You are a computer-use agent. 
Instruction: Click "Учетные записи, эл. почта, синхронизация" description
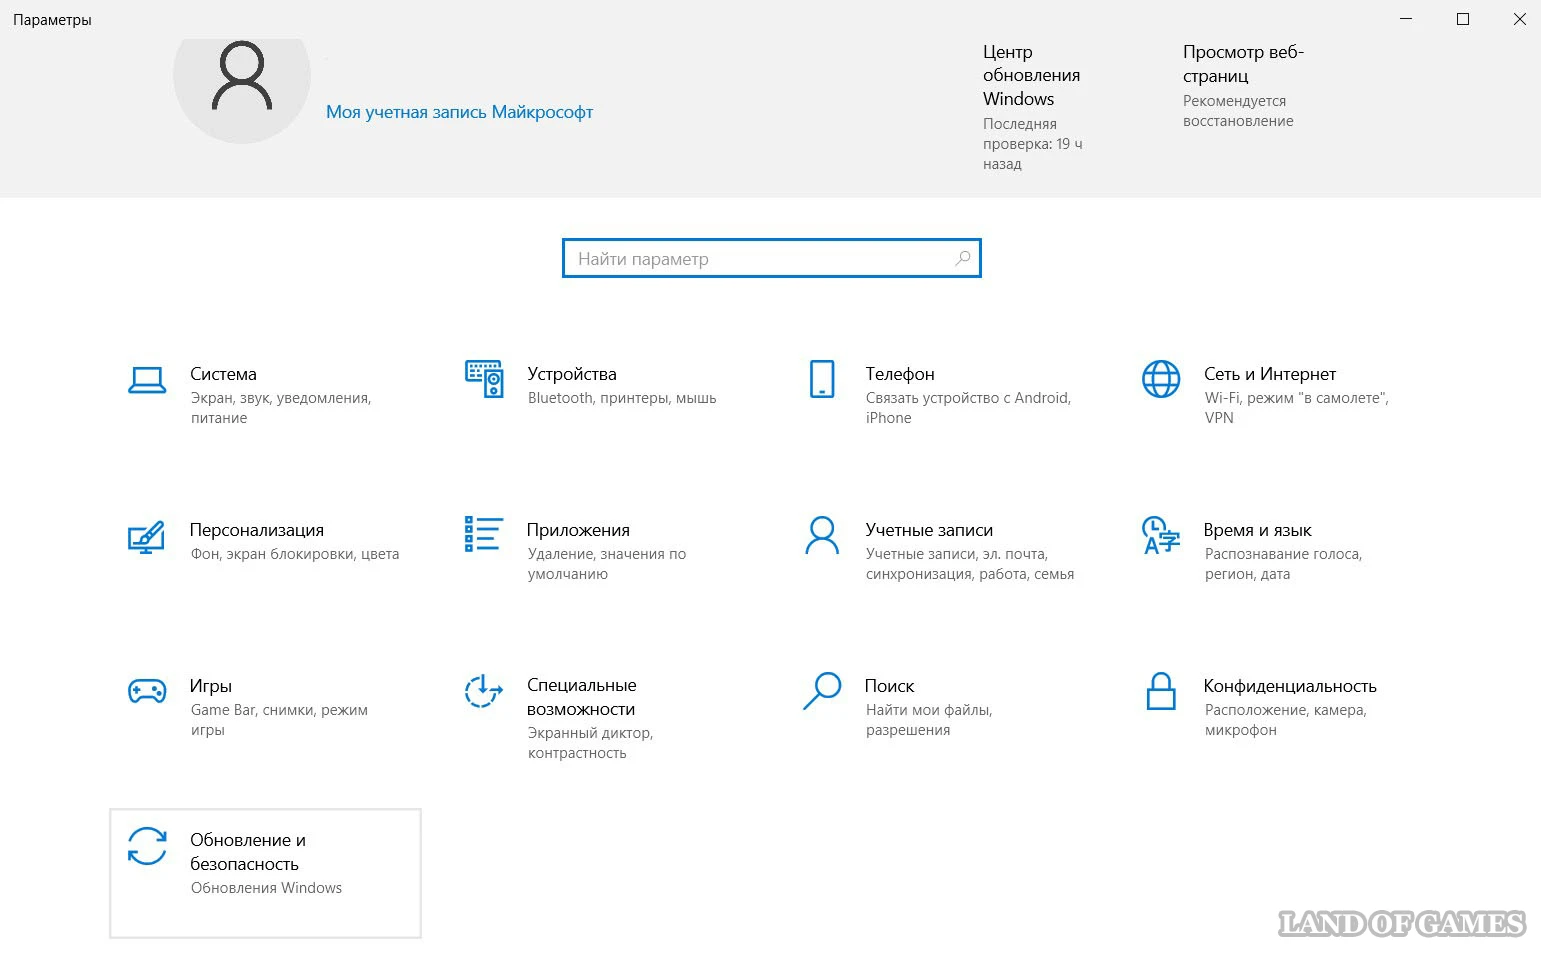click(970, 564)
